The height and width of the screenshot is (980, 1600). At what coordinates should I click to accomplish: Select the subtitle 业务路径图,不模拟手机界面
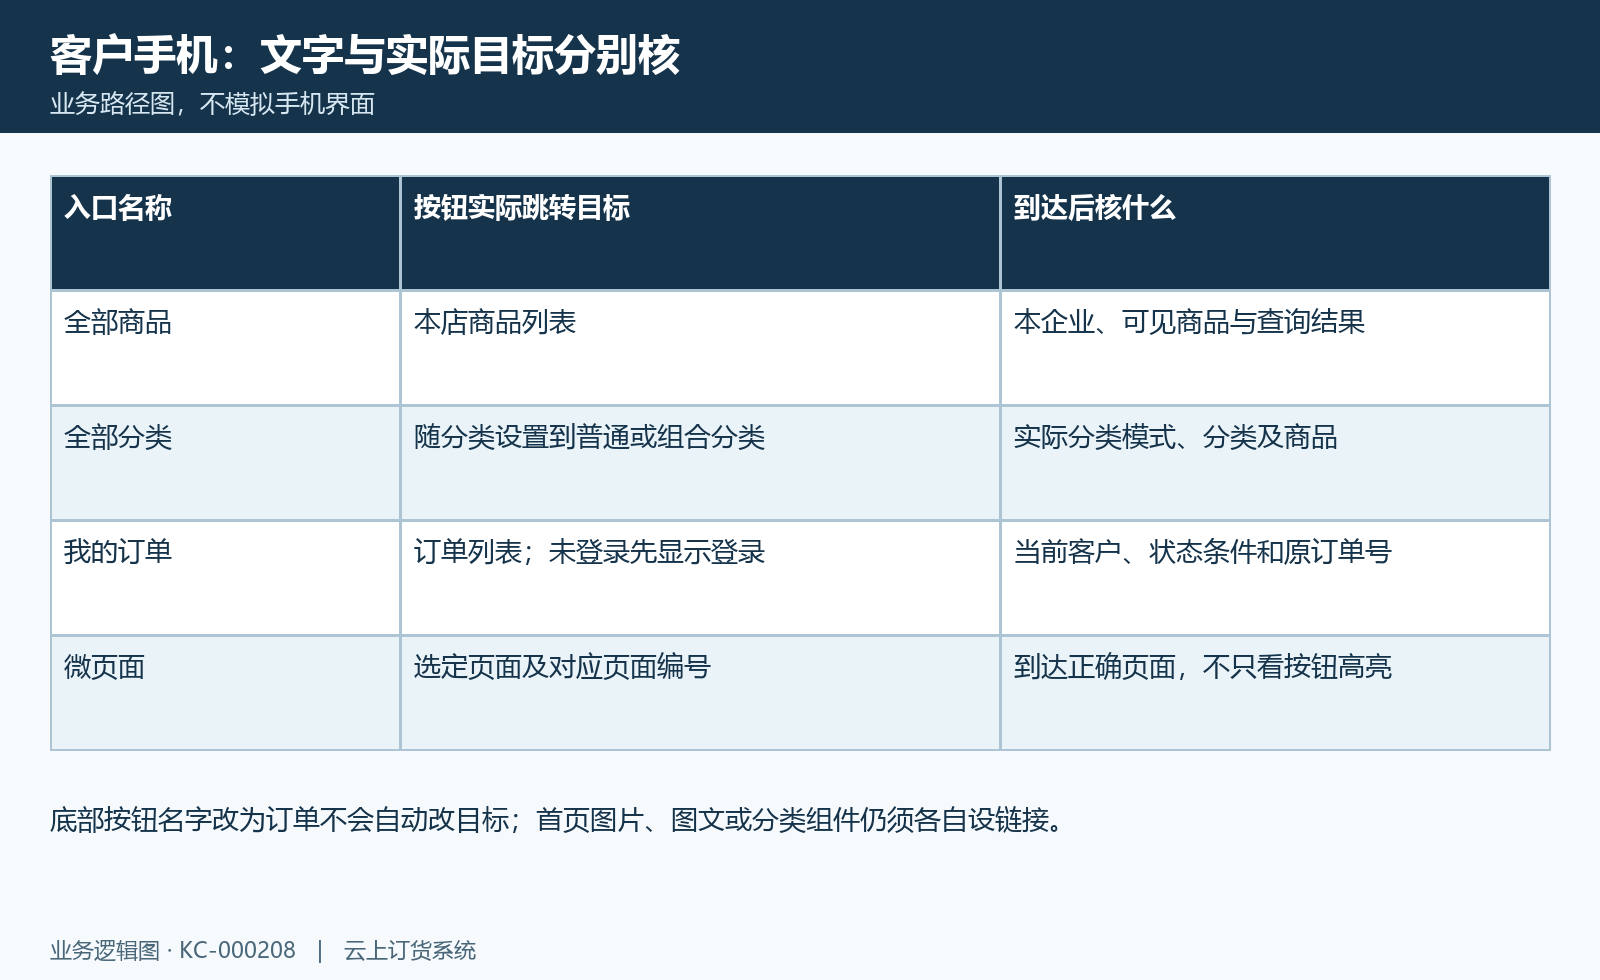pyautogui.click(x=212, y=104)
